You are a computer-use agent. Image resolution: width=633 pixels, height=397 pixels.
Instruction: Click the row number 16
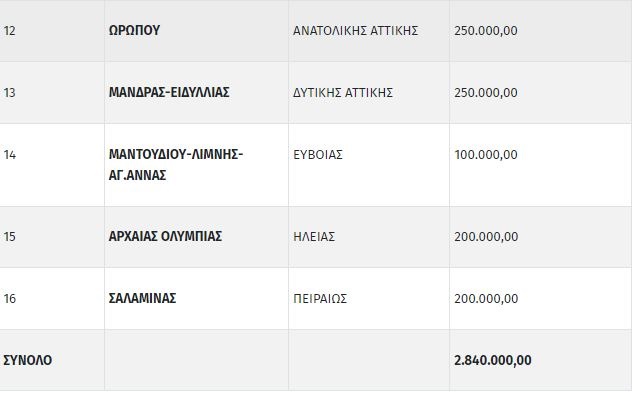[x=9, y=299]
